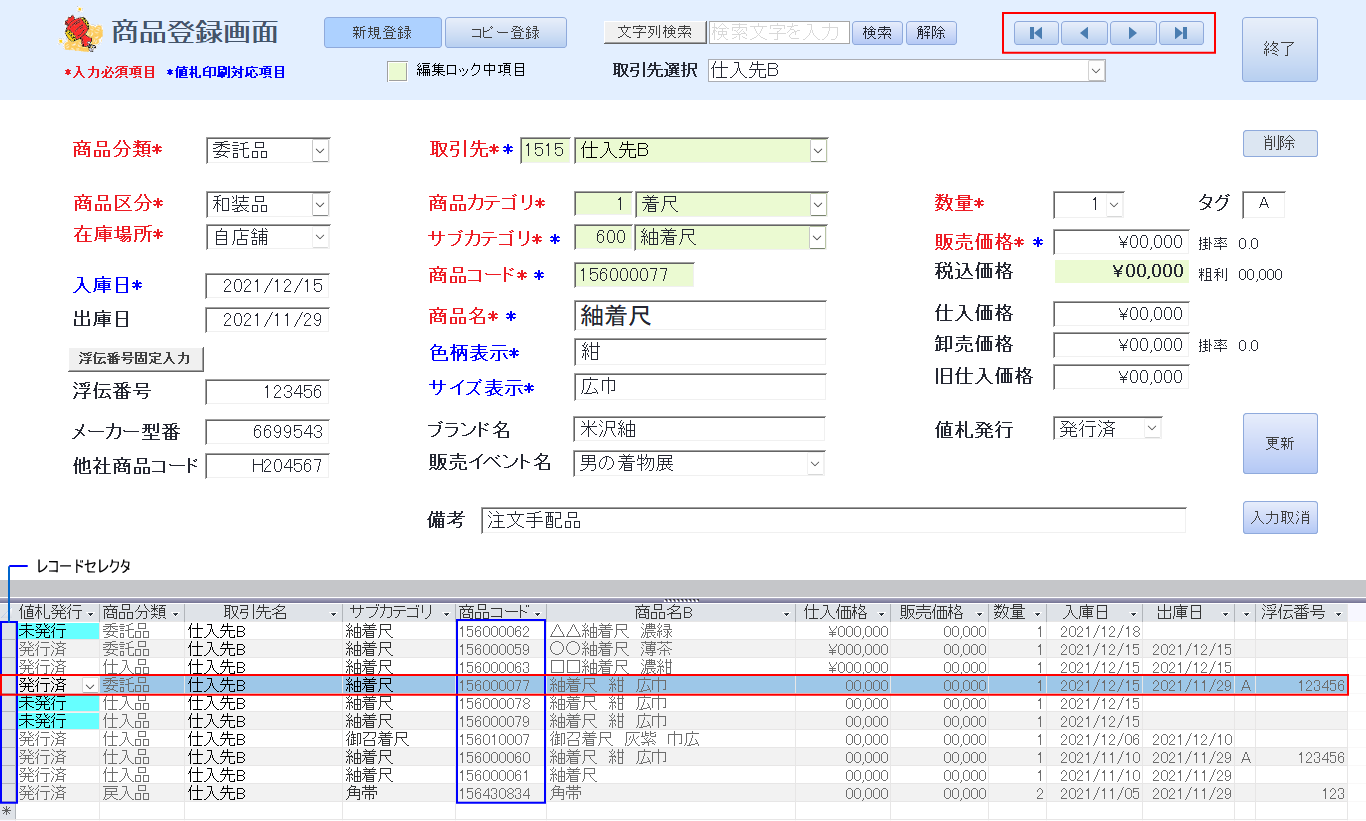Click the サイズ表示 field
Image resolution: width=1366 pixels, height=821 pixels.
point(700,387)
